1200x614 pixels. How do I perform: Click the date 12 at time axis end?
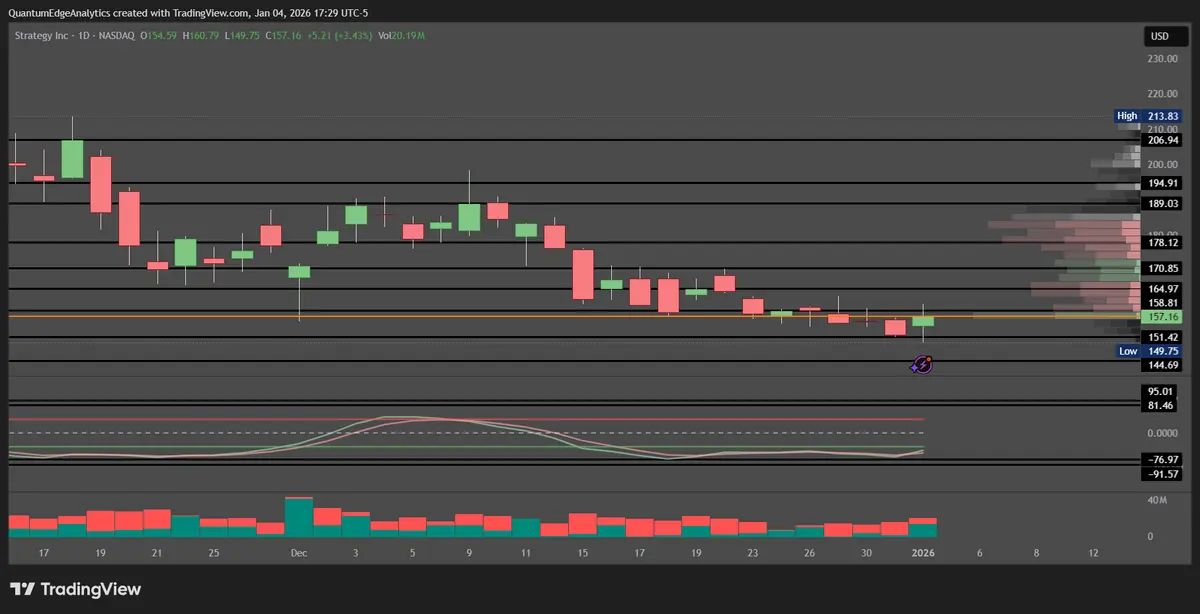(1093, 552)
